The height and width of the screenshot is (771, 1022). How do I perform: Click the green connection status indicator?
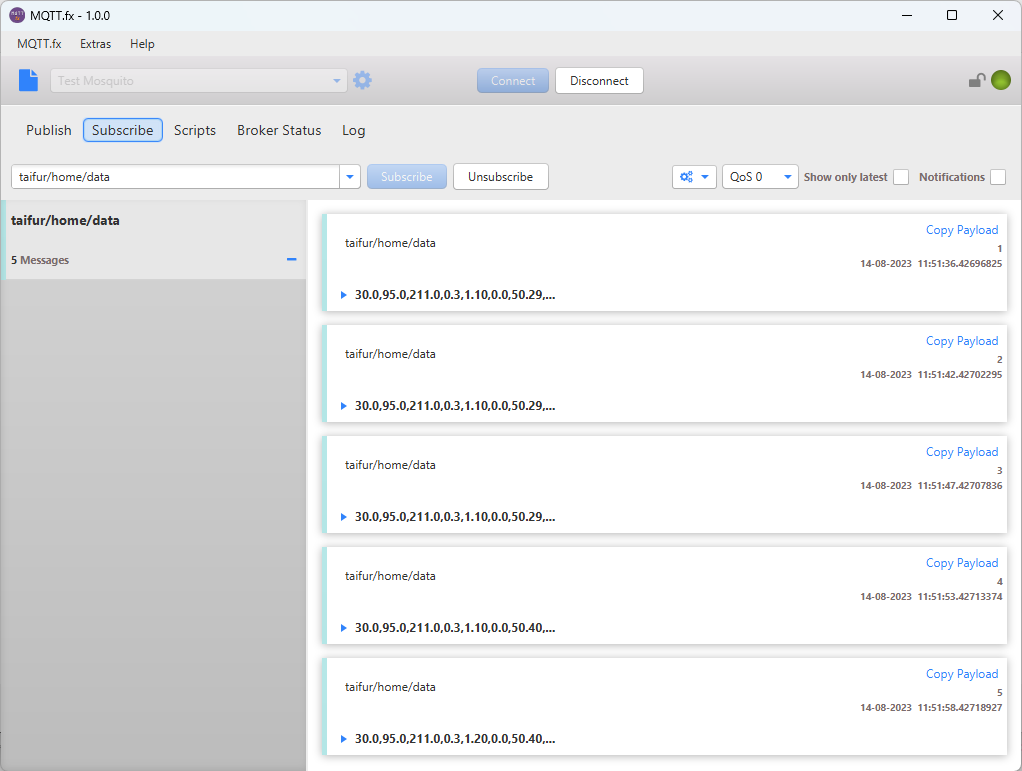(1000, 81)
